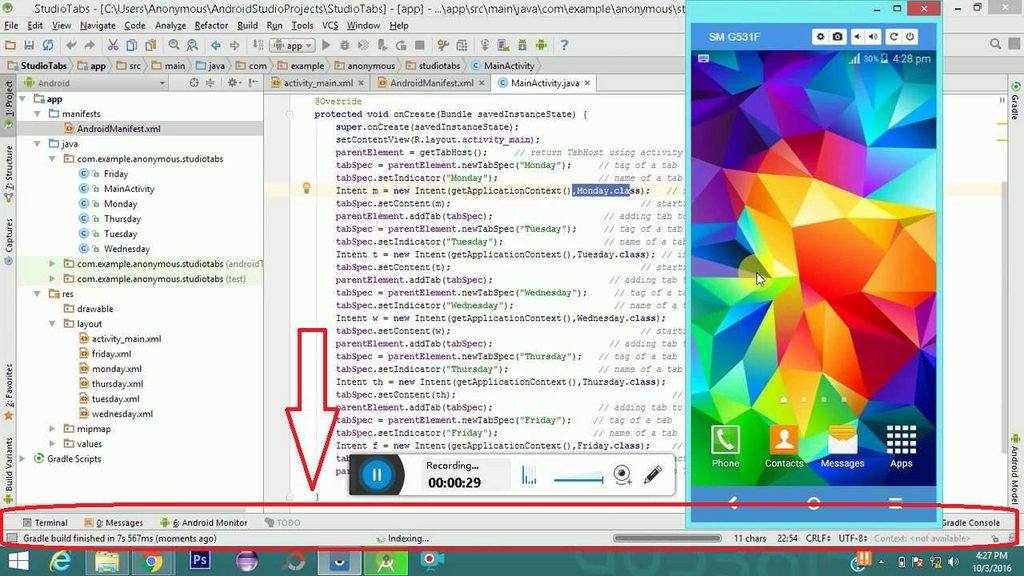Pause the screen recording

point(376,475)
